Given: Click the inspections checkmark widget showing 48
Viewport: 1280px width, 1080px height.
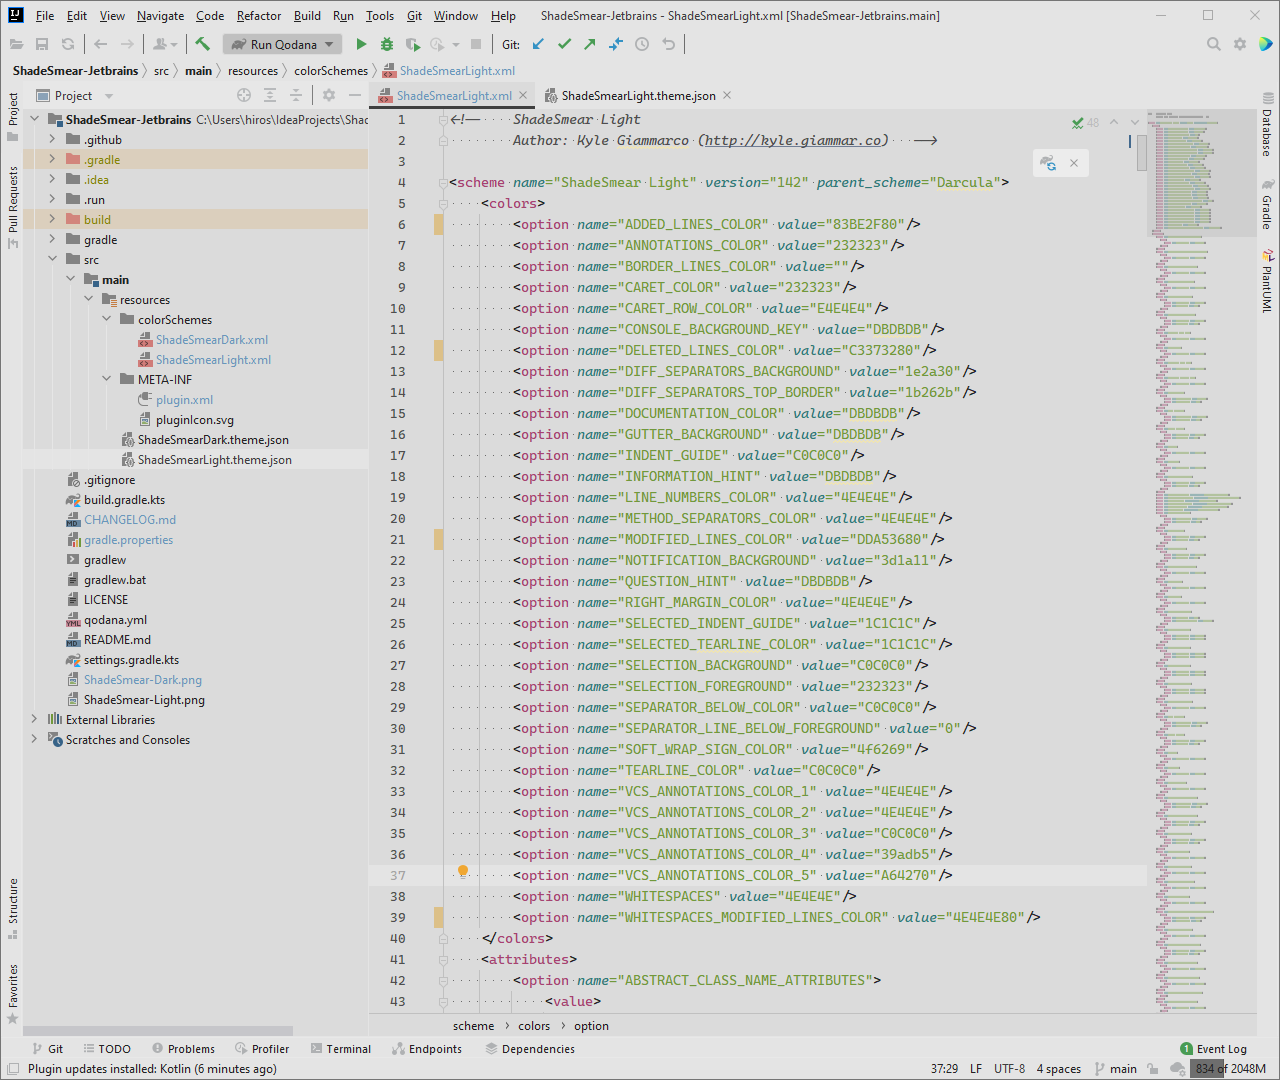Looking at the screenshot, I should tap(1085, 123).
